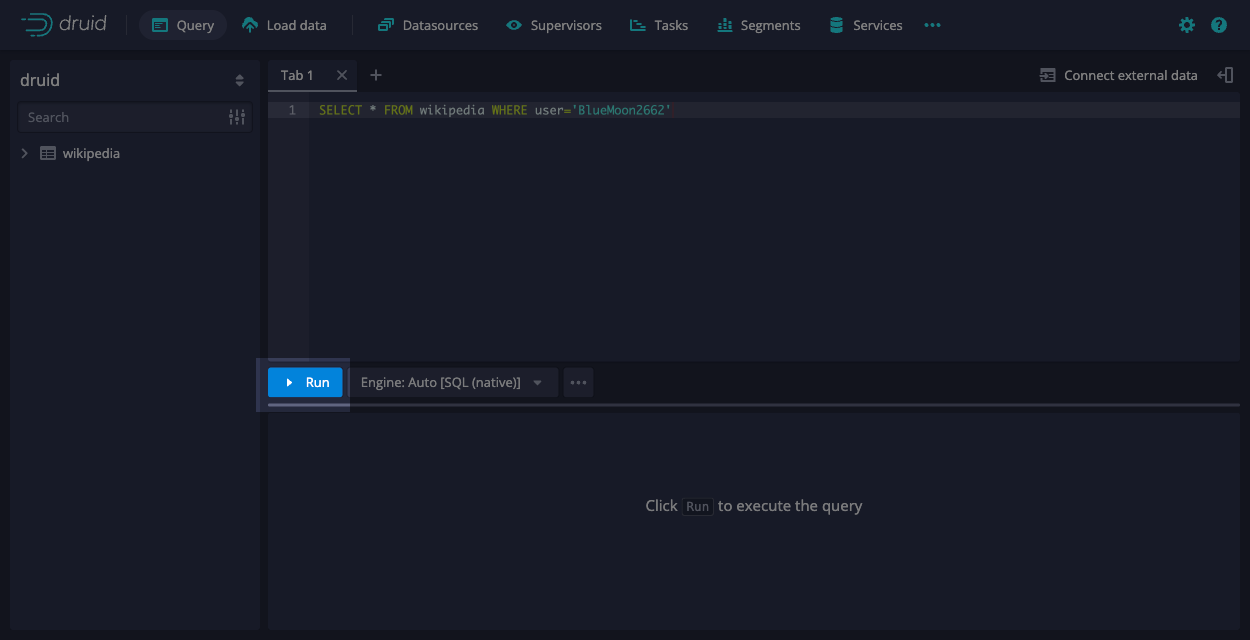
Task: Open the Engine: Auto dropdown
Action: (x=452, y=382)
